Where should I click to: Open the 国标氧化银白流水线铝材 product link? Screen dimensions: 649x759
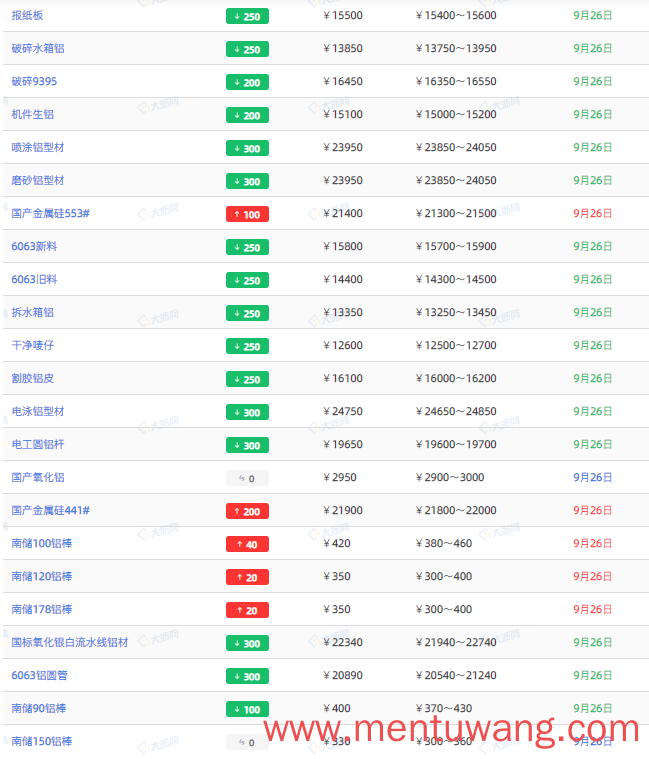(70, 642)
